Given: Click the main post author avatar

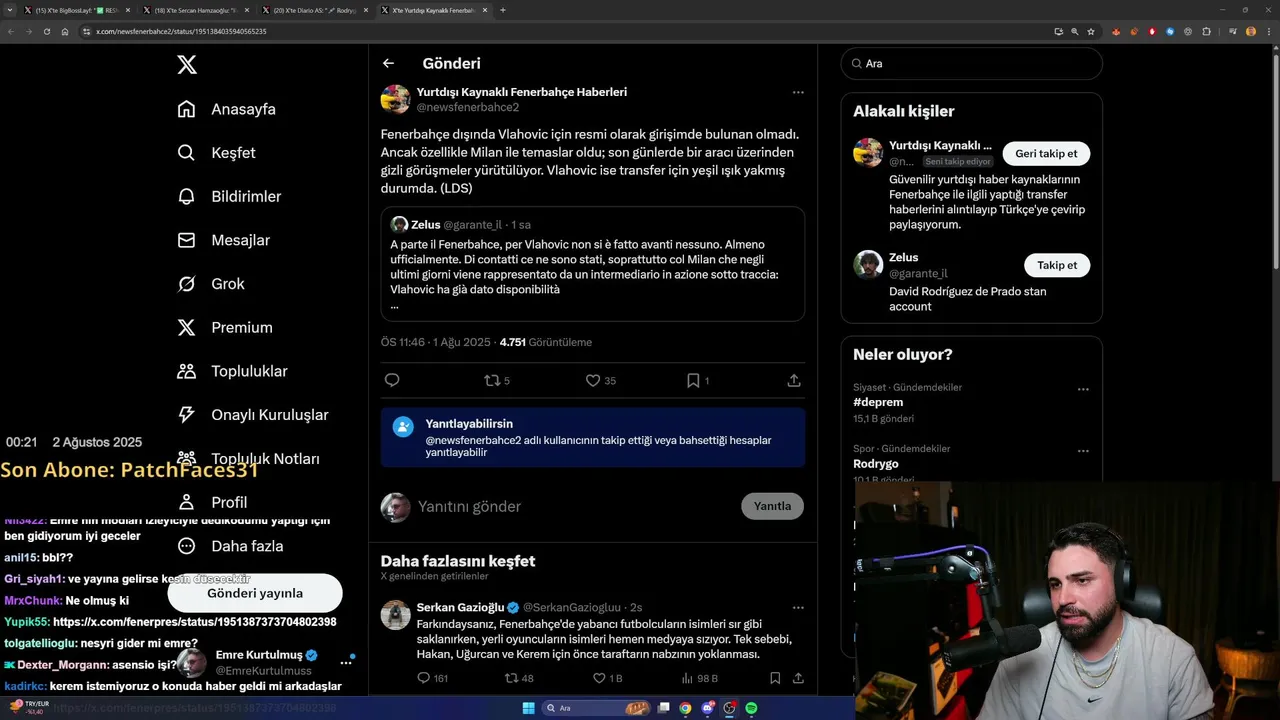Looking at the screenshot, I should click(x=396, y=99).
